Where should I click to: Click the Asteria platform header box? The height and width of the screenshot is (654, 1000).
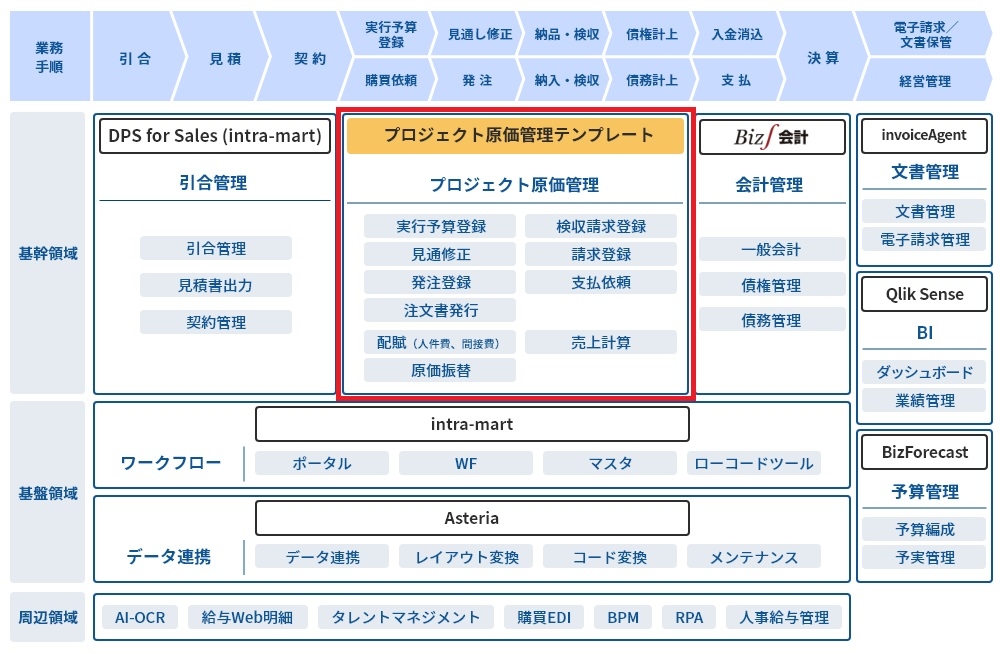click(472, 518)
